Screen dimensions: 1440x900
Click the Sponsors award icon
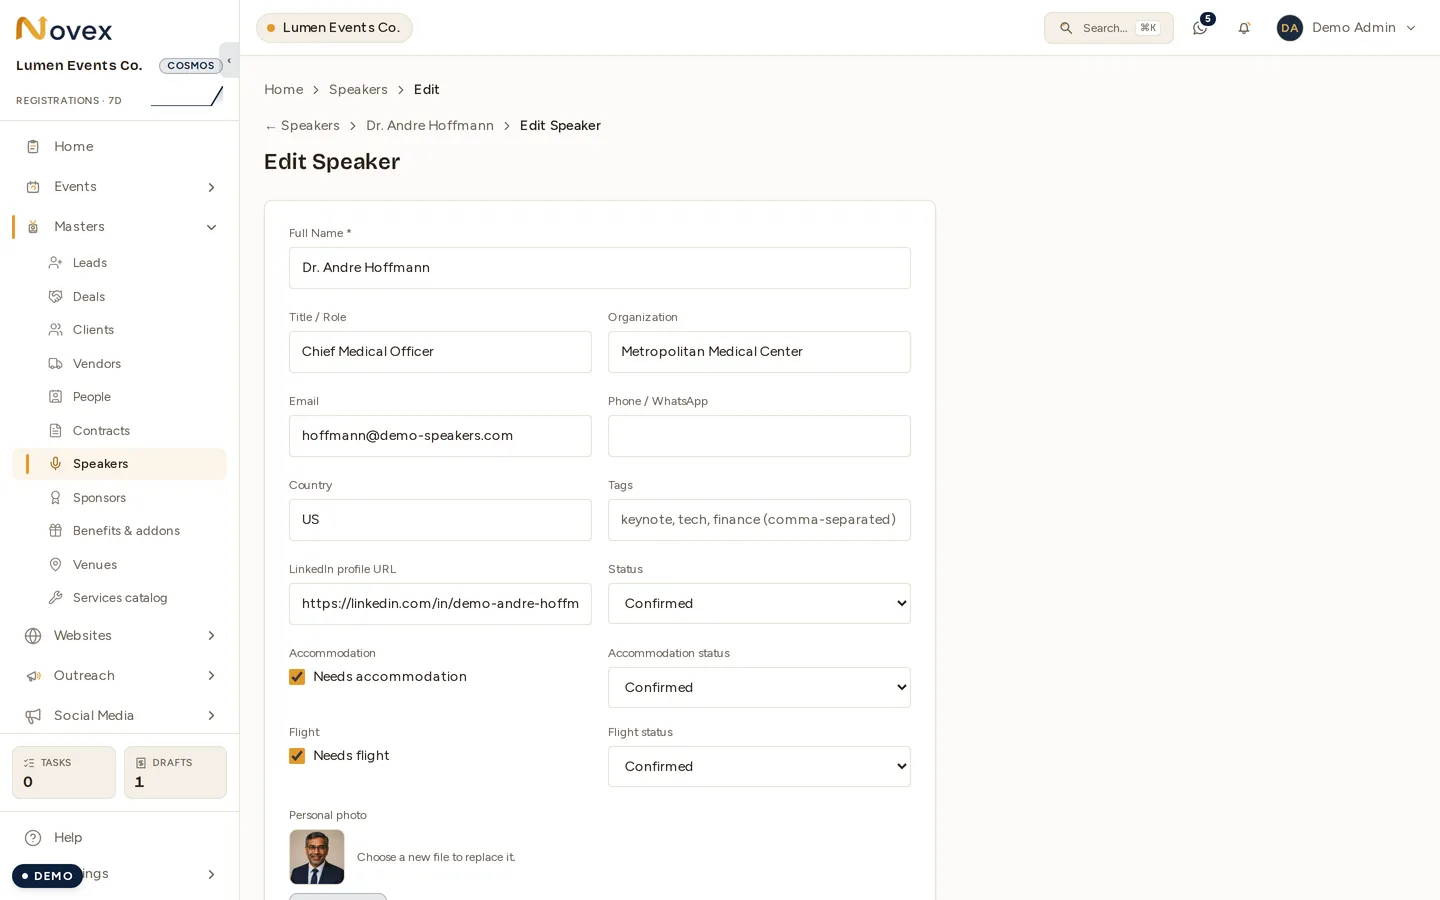[56, 498]
